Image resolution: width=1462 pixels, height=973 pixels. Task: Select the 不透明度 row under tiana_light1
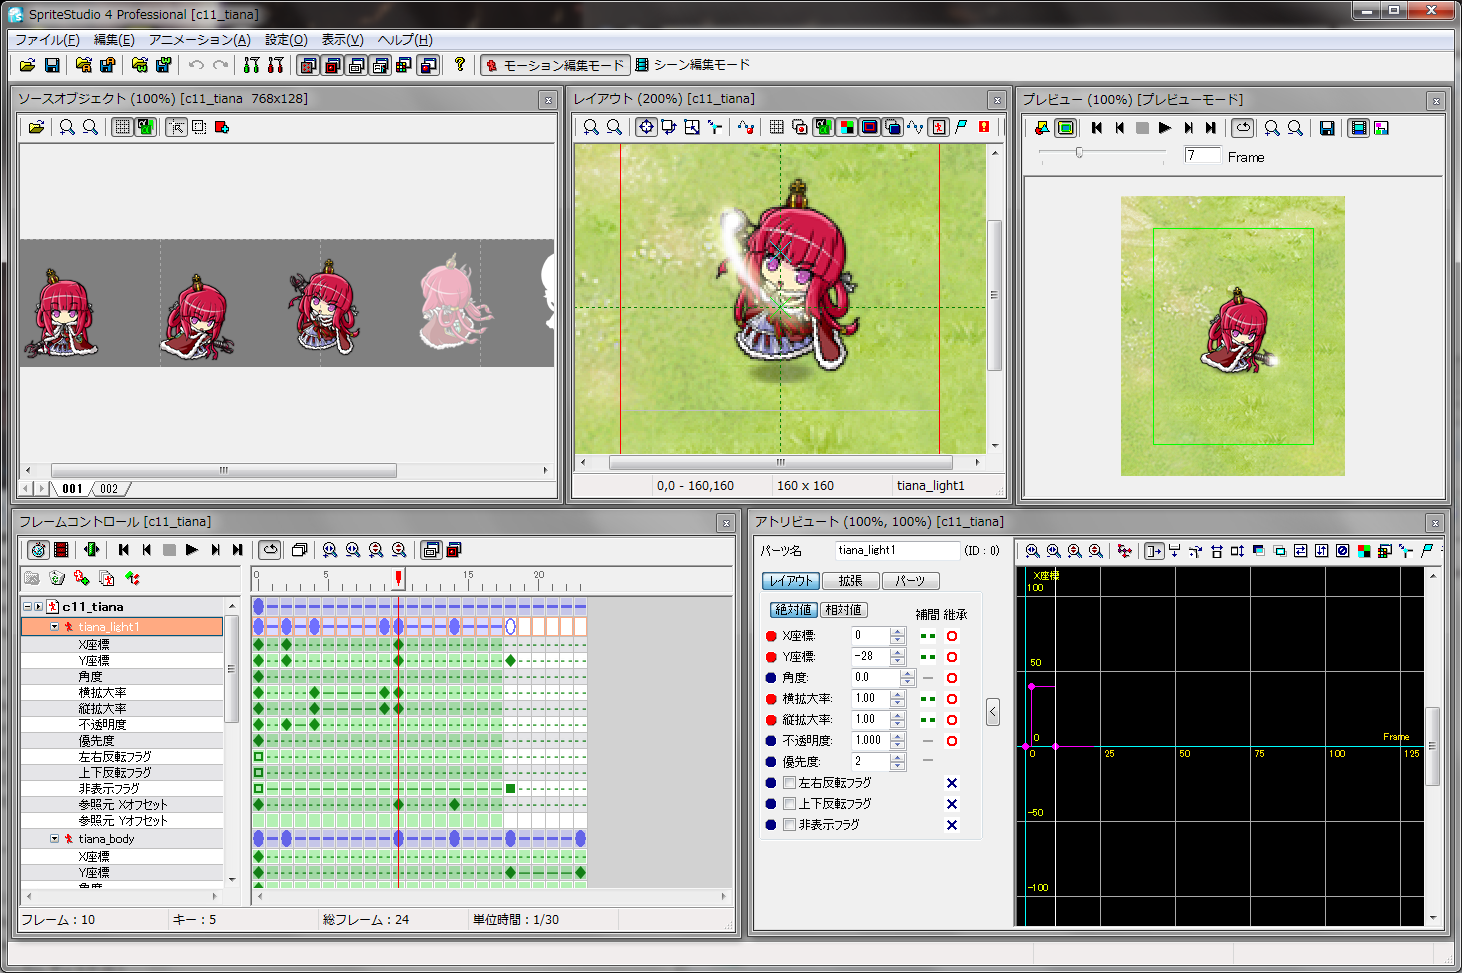[x=122, y=725]
